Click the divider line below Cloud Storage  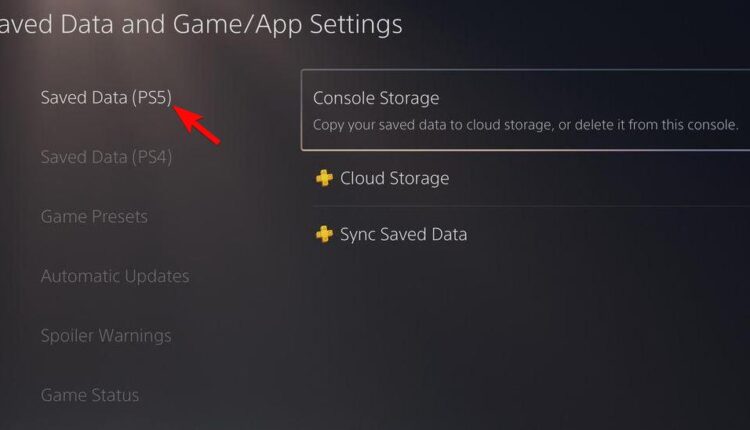[530, 207]
